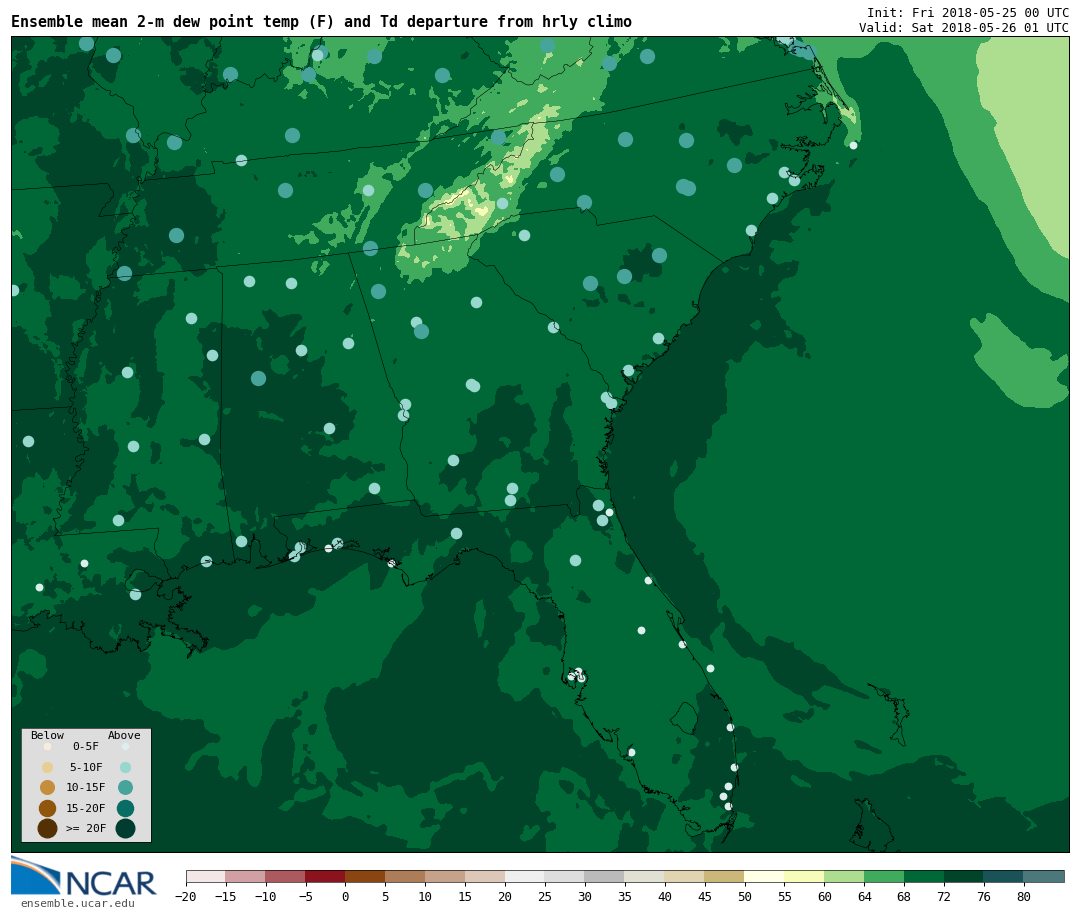This screenshot has width=1080, height=915.
Task: Pick the medium green swatch between 64 and 68
Action: 884,876
